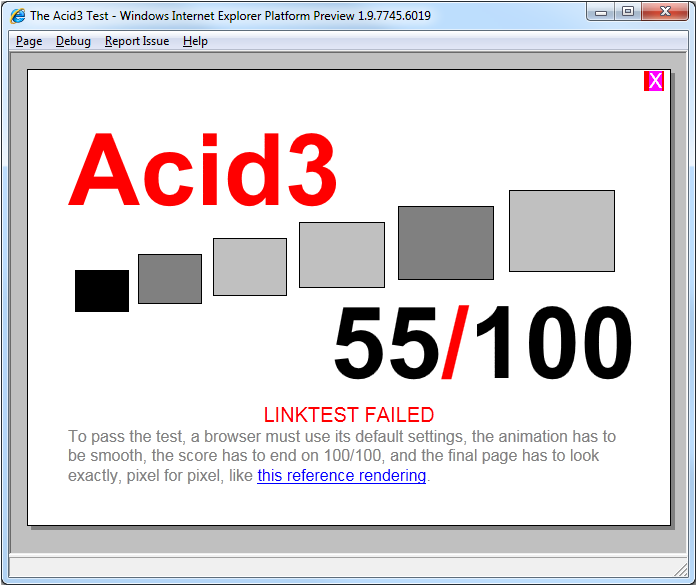Minimize the Platform Preview window

pyautogui.click(x=601, y=12)
